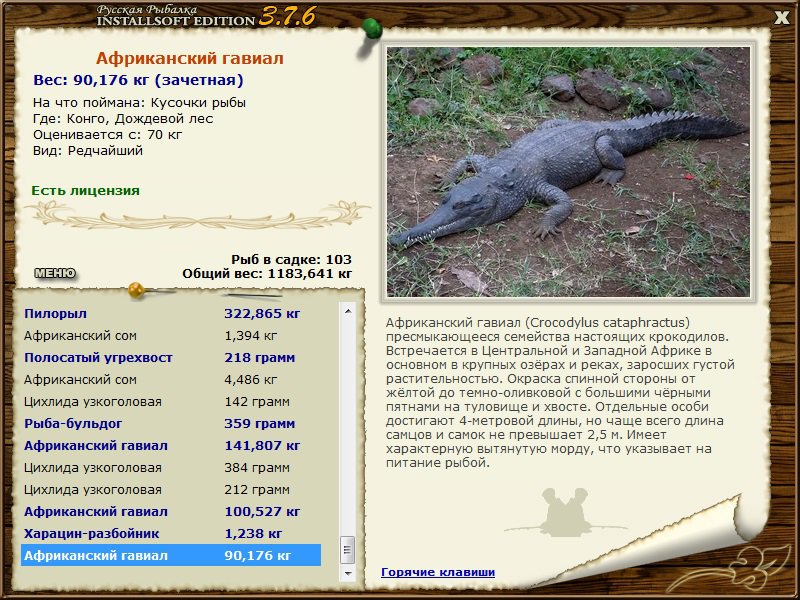Image resolution: width=800 pixels, height=600 pixels.
Task: Select the Рыба-бульдог 359 грамм row
Action: coord(171,423)
